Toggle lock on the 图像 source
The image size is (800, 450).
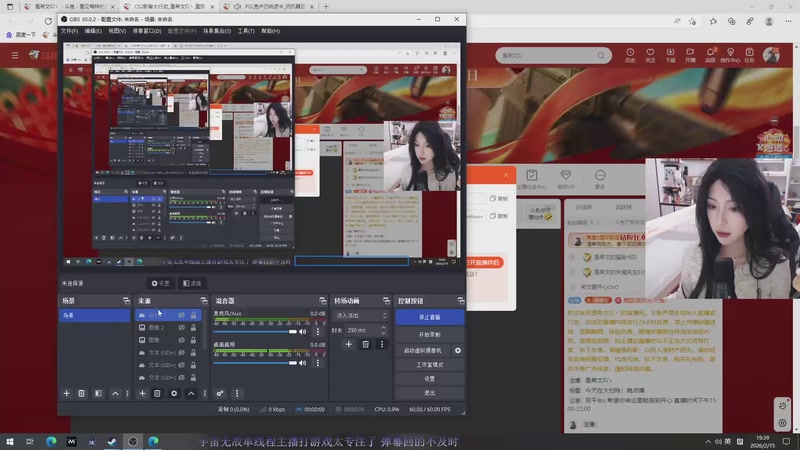pyautogui.click(x=193, y=340)
